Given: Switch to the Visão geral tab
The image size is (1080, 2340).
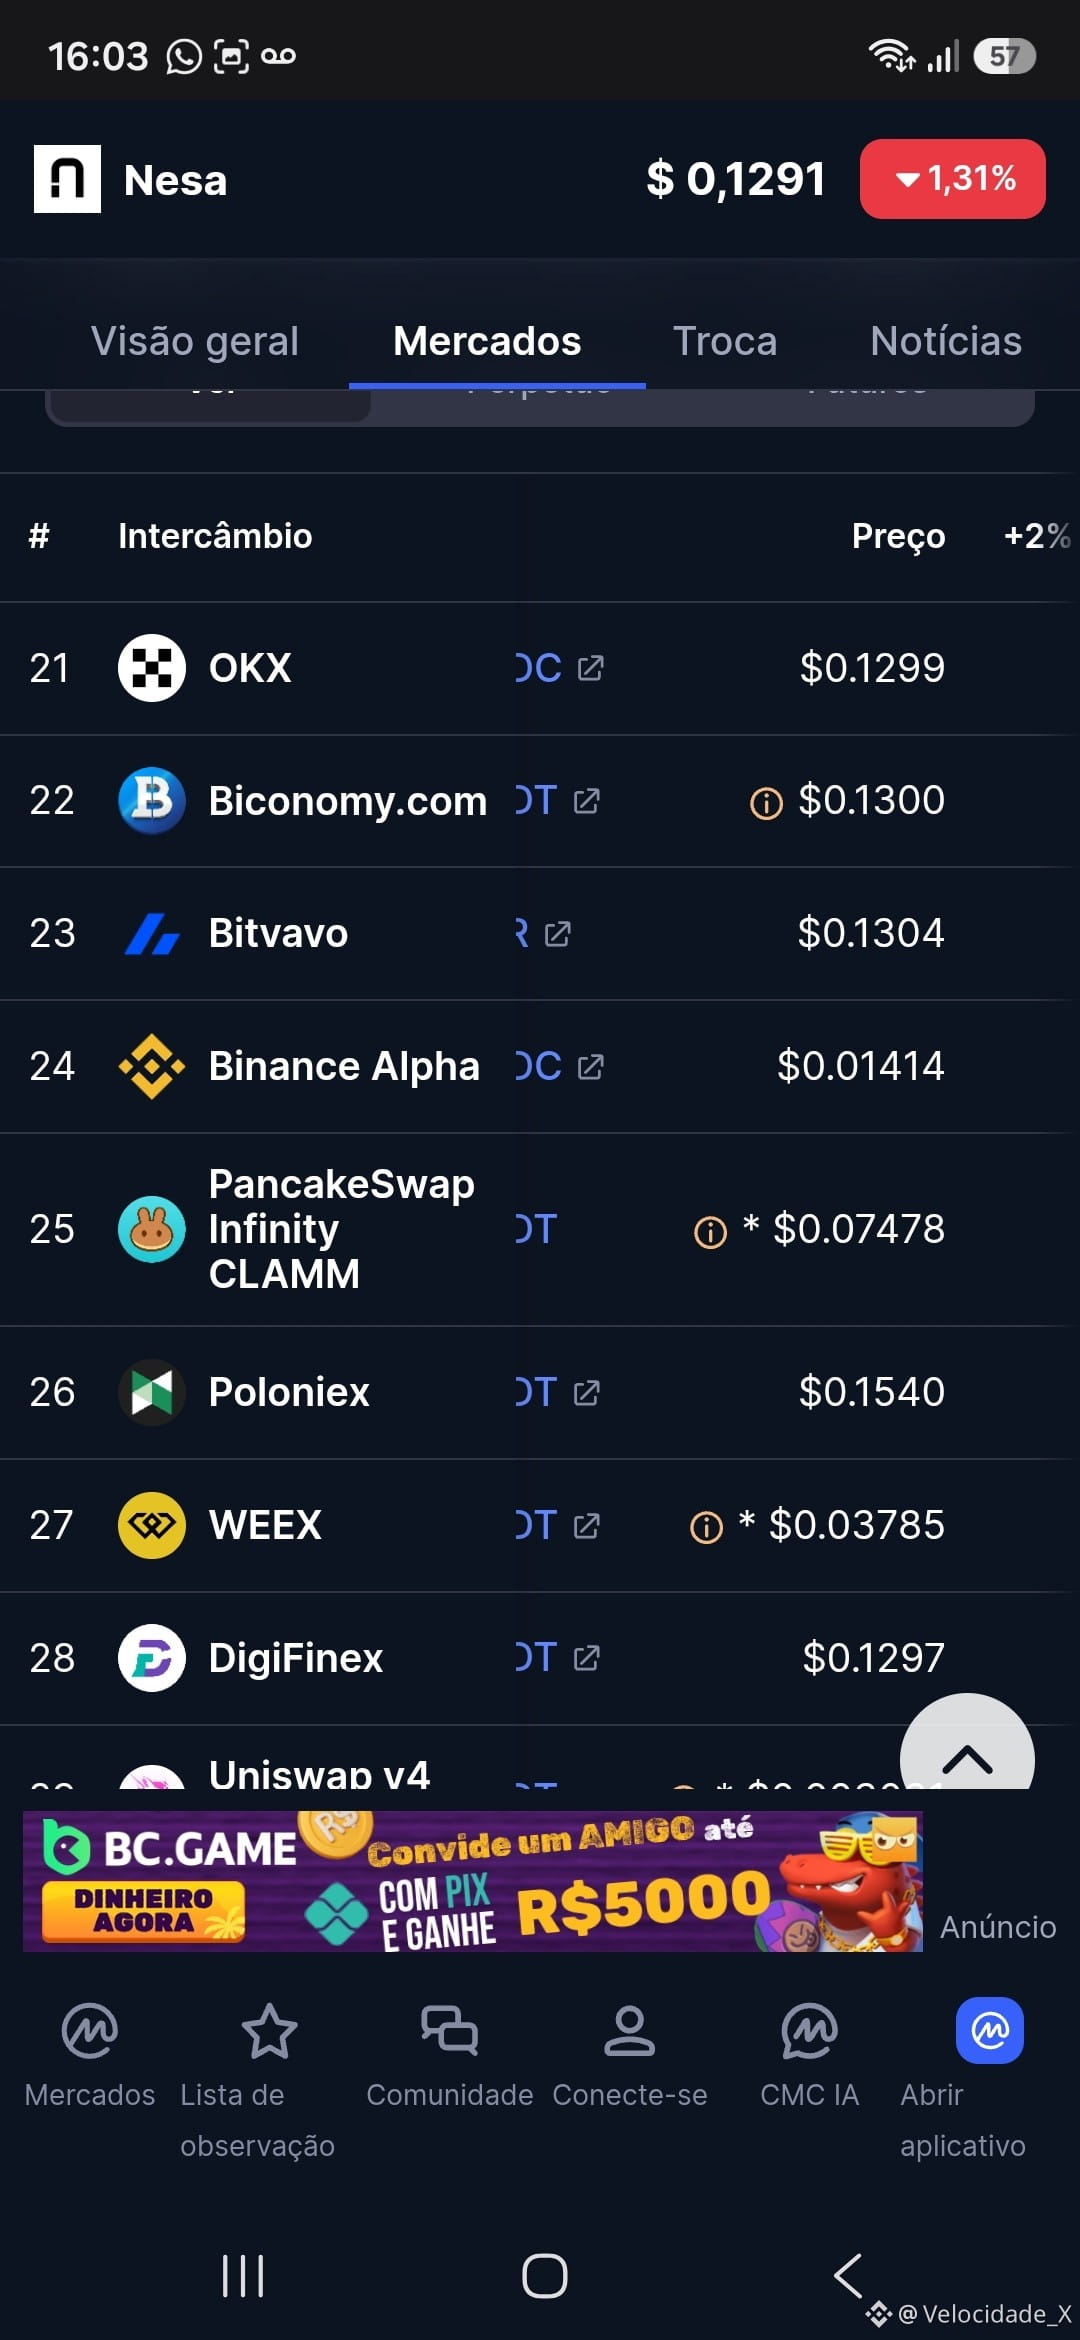Looking at the screenshot, I should click(195, 341).
